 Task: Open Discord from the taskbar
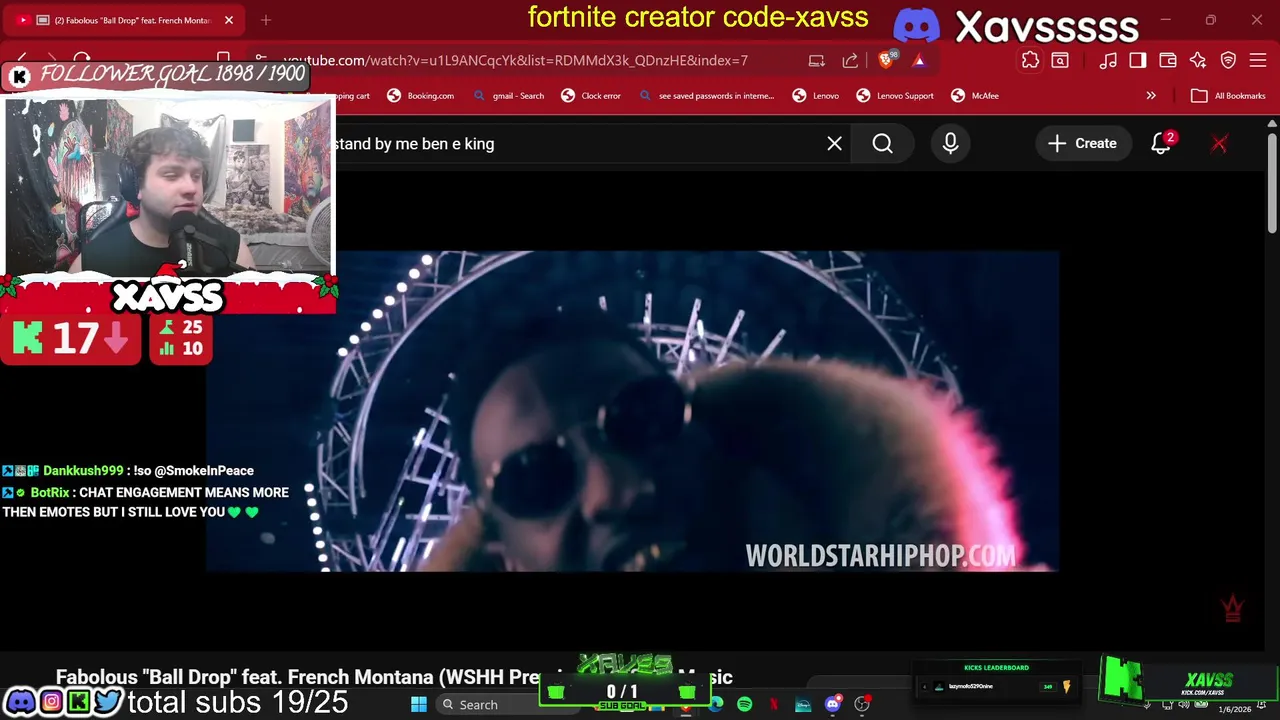pos(832,704)
